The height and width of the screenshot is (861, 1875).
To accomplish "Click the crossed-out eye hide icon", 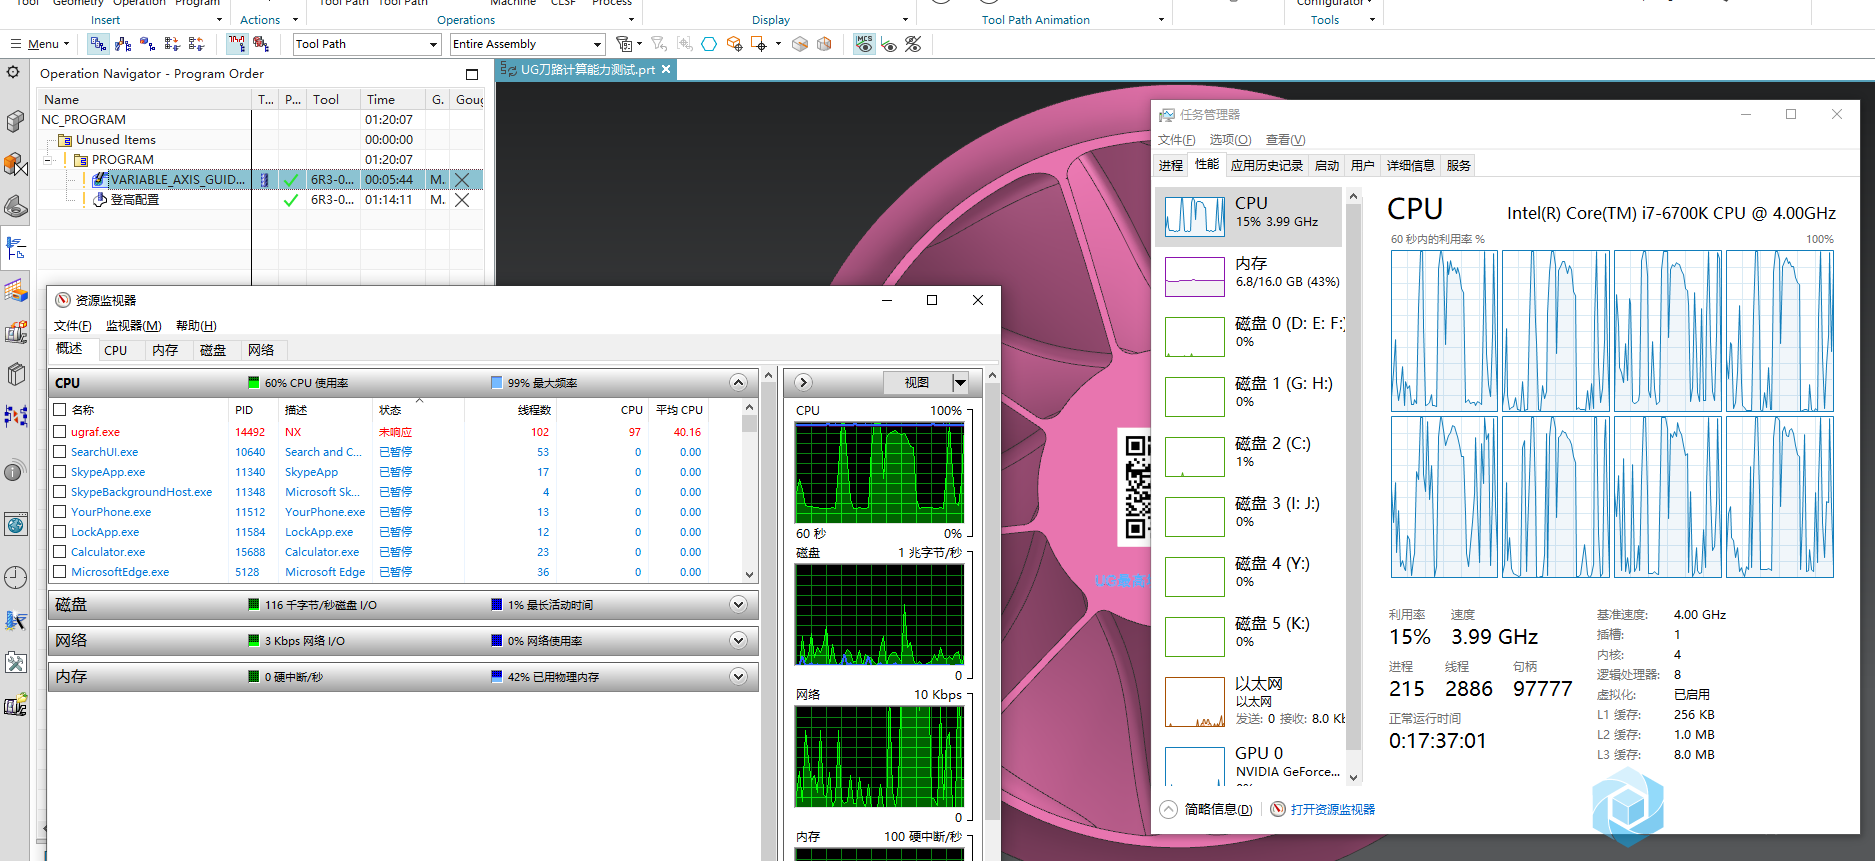I will pos(913,44).
